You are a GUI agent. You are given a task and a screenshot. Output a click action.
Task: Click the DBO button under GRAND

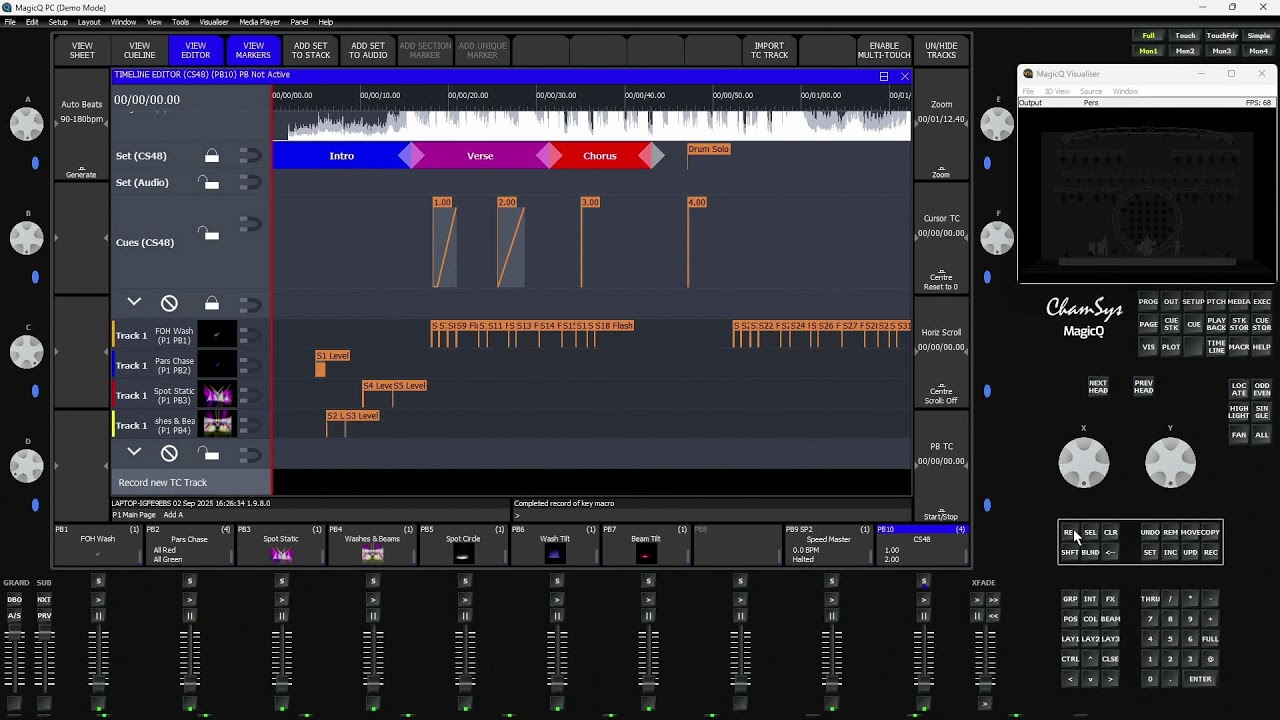point(15,600)
